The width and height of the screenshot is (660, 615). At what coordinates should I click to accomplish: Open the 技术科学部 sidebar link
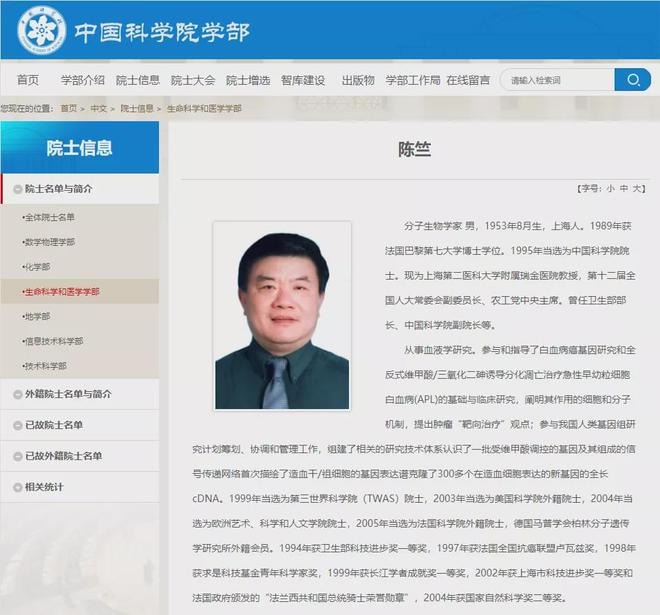[45, 366]
